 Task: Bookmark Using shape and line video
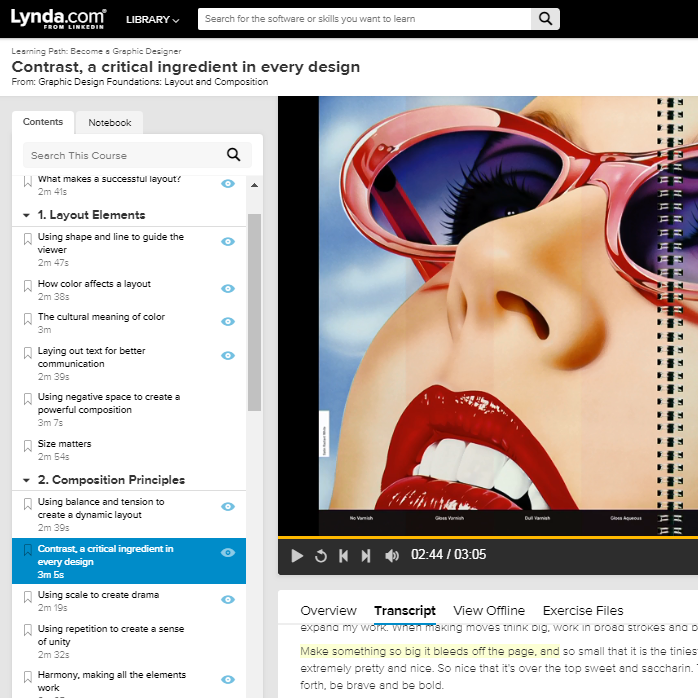click(28, 239)
